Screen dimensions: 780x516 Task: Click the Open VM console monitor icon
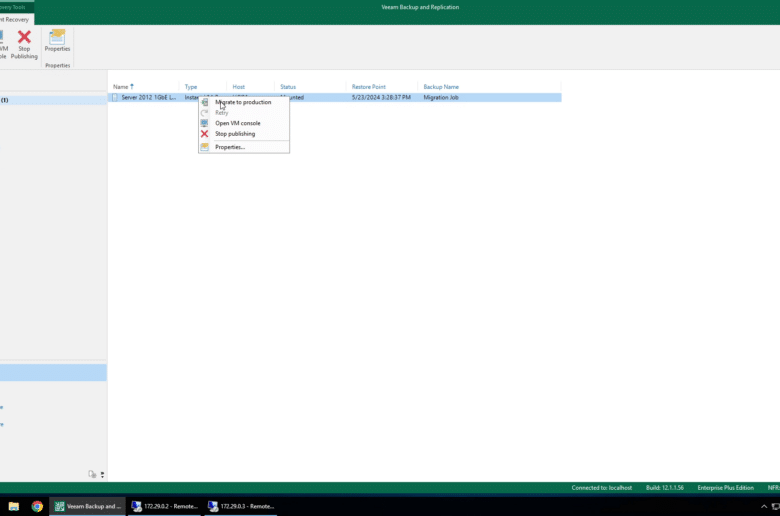tap(204, 123)
